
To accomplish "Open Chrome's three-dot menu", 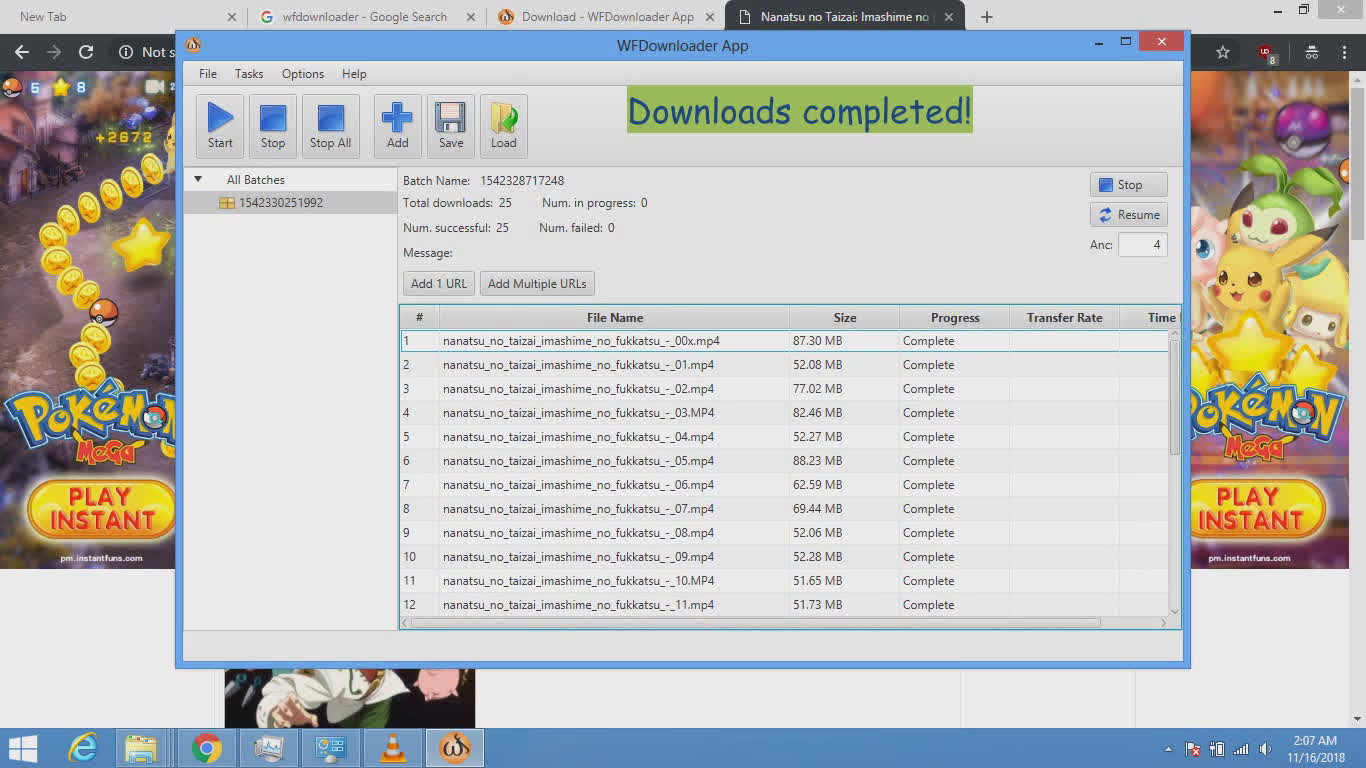I will pyautogui.click(x=1343, y=52).
